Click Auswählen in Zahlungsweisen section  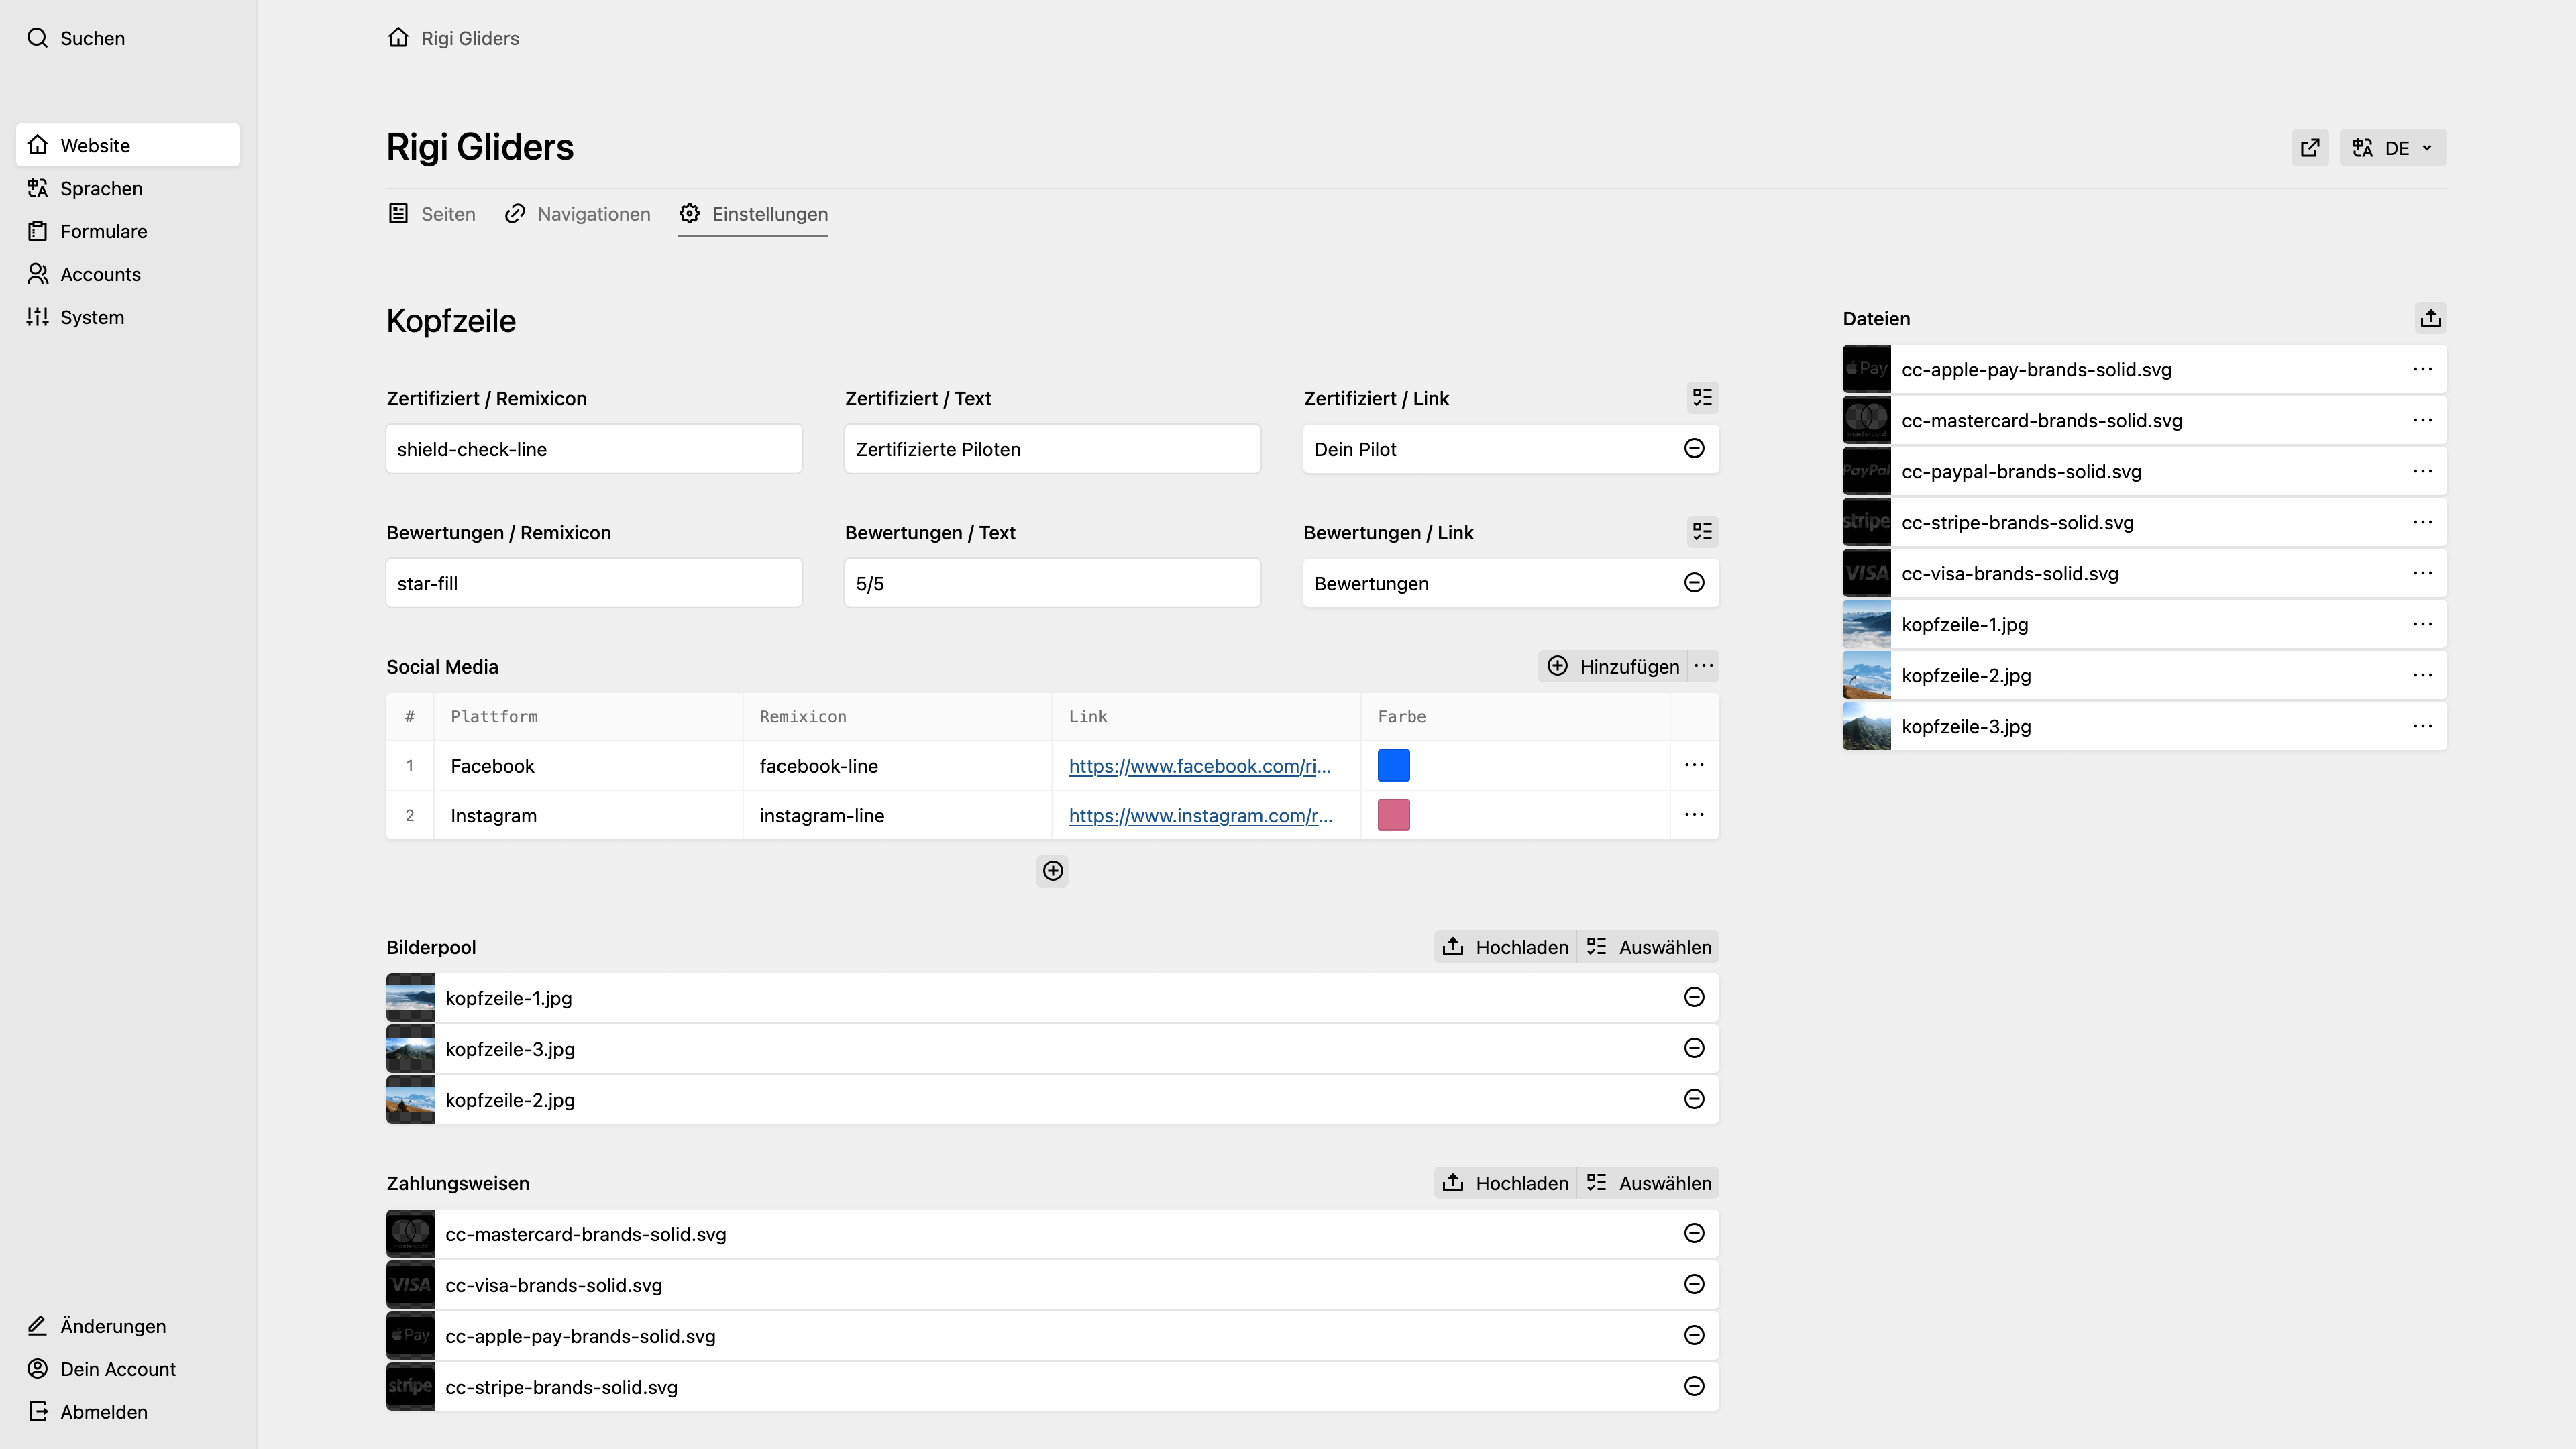(x=1648, y=1183)
